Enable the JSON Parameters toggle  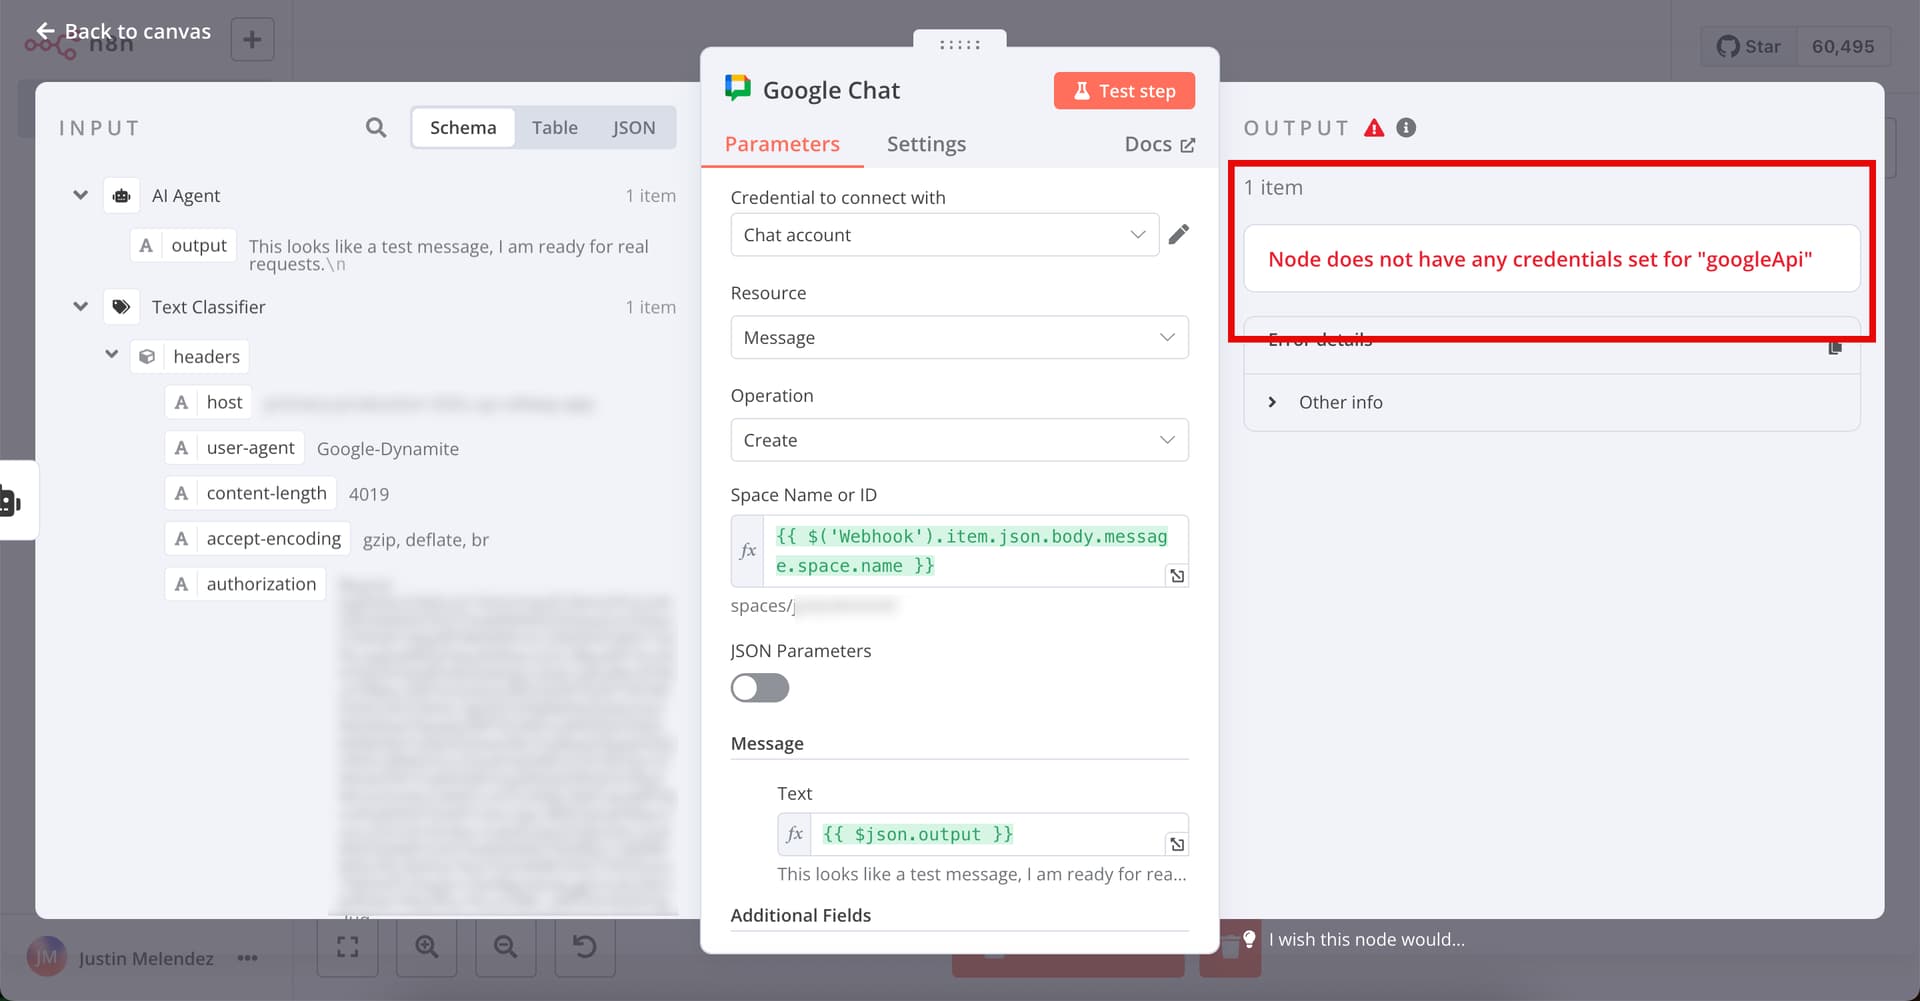(x=759, y=688)
